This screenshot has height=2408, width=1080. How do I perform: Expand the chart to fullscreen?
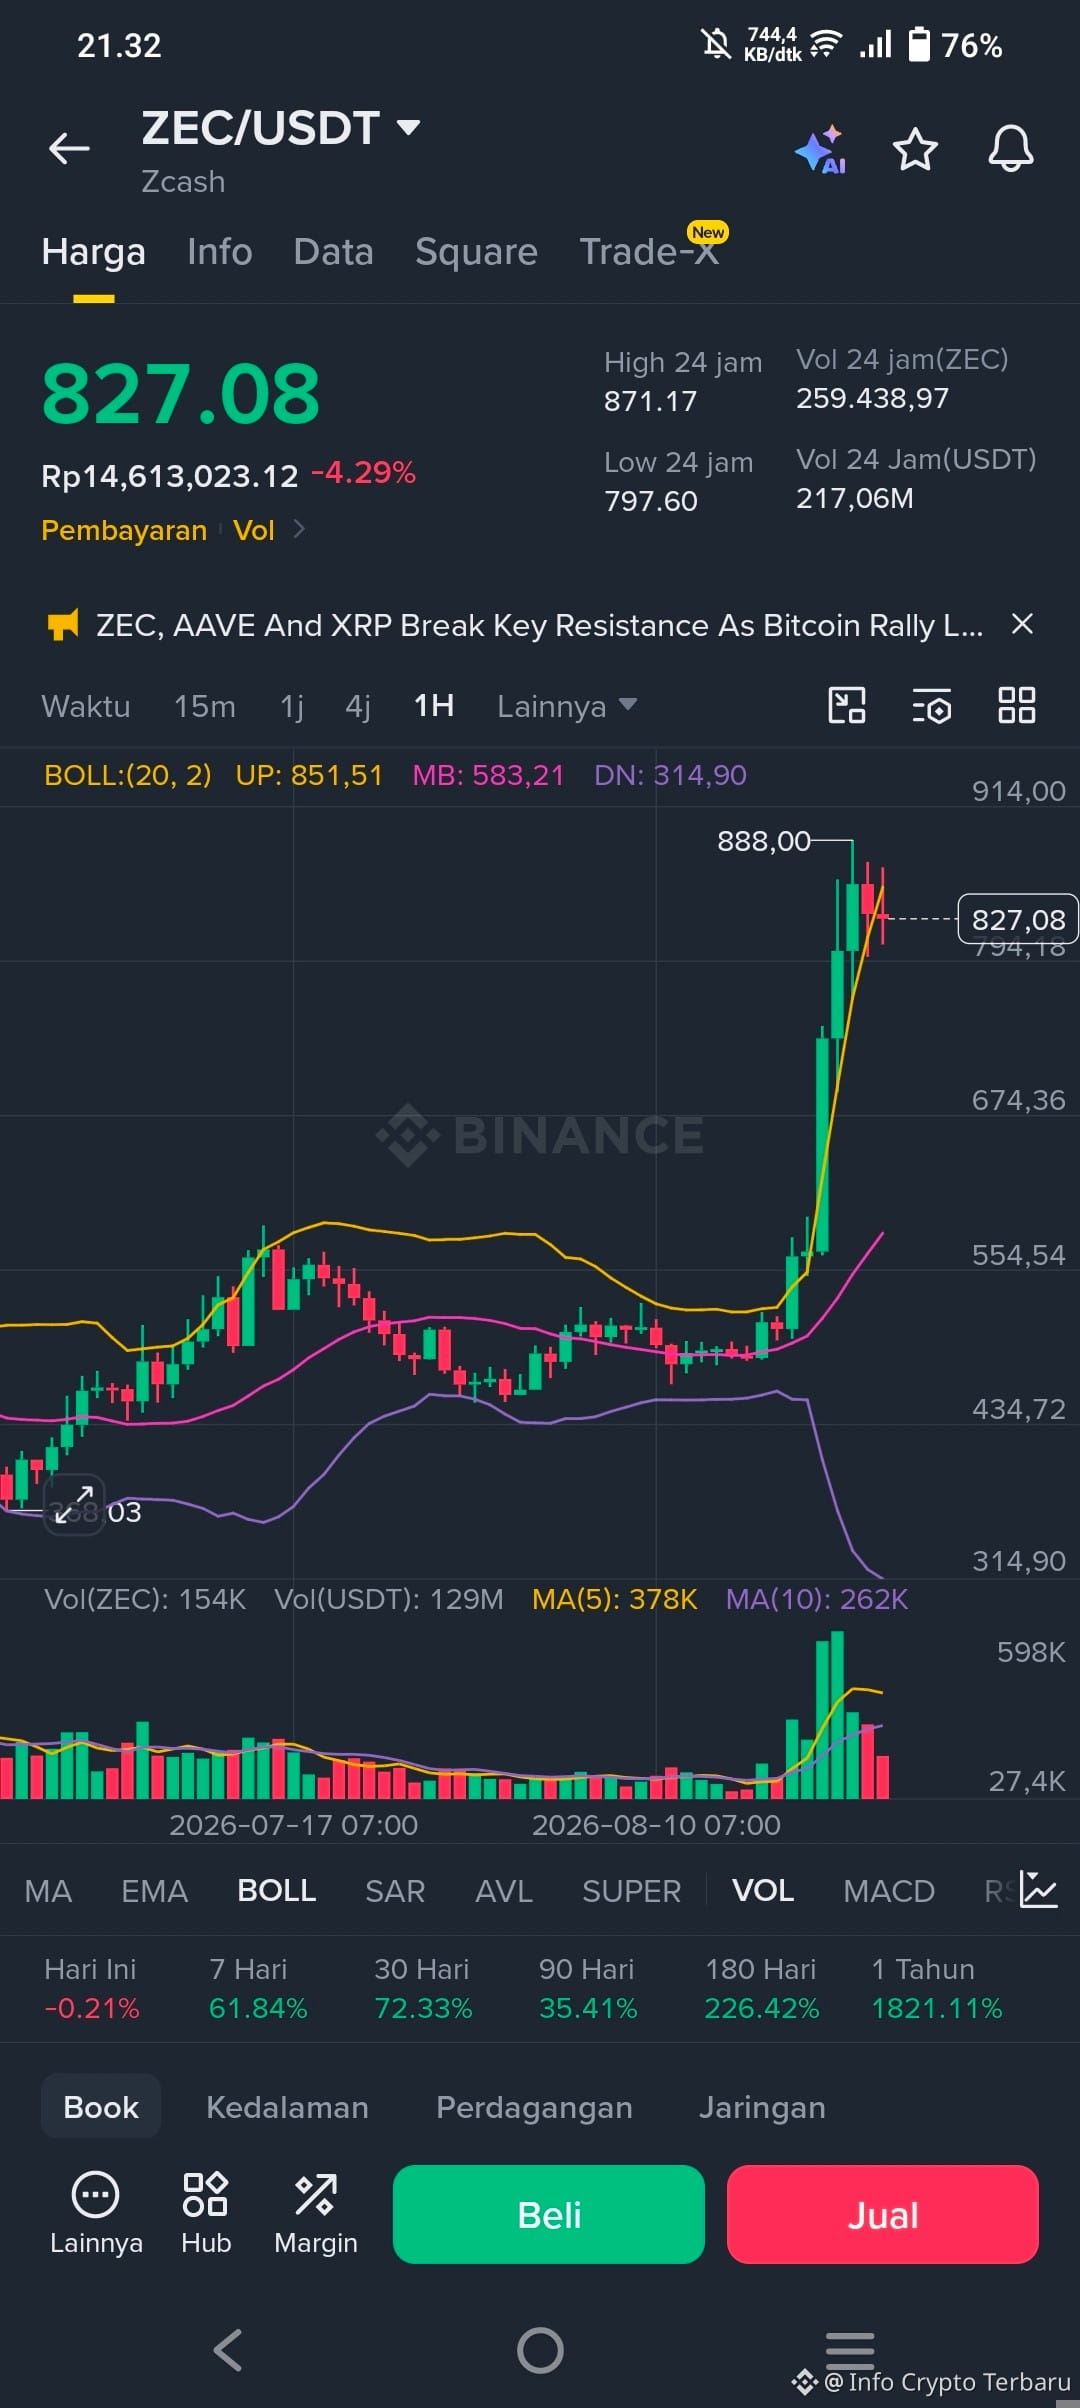(x=74, y=1504)
